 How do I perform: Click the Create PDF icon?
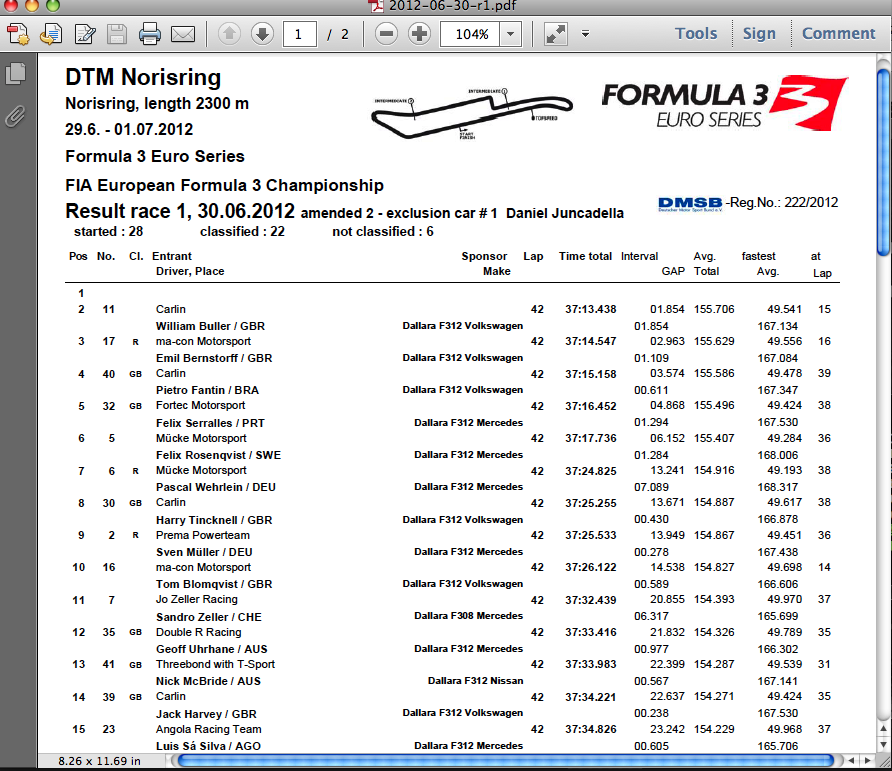tap(19, 34)
